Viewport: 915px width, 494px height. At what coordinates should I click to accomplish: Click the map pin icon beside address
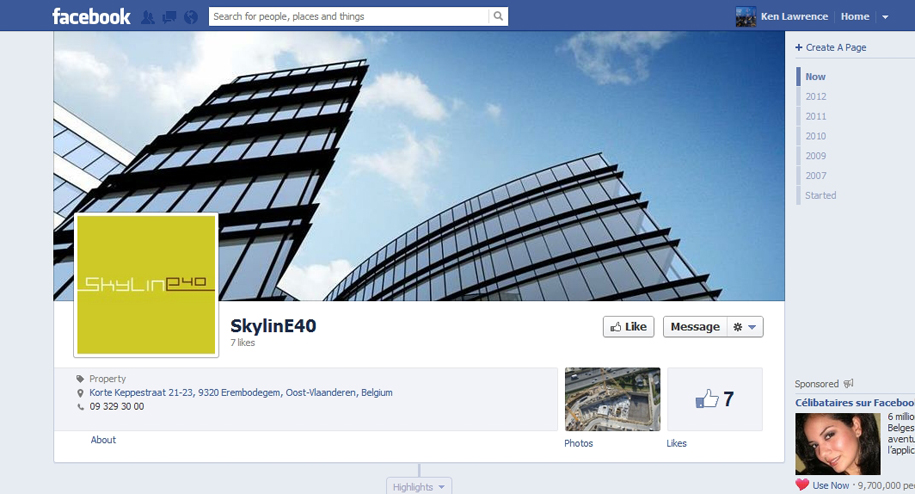pos(81,393)
